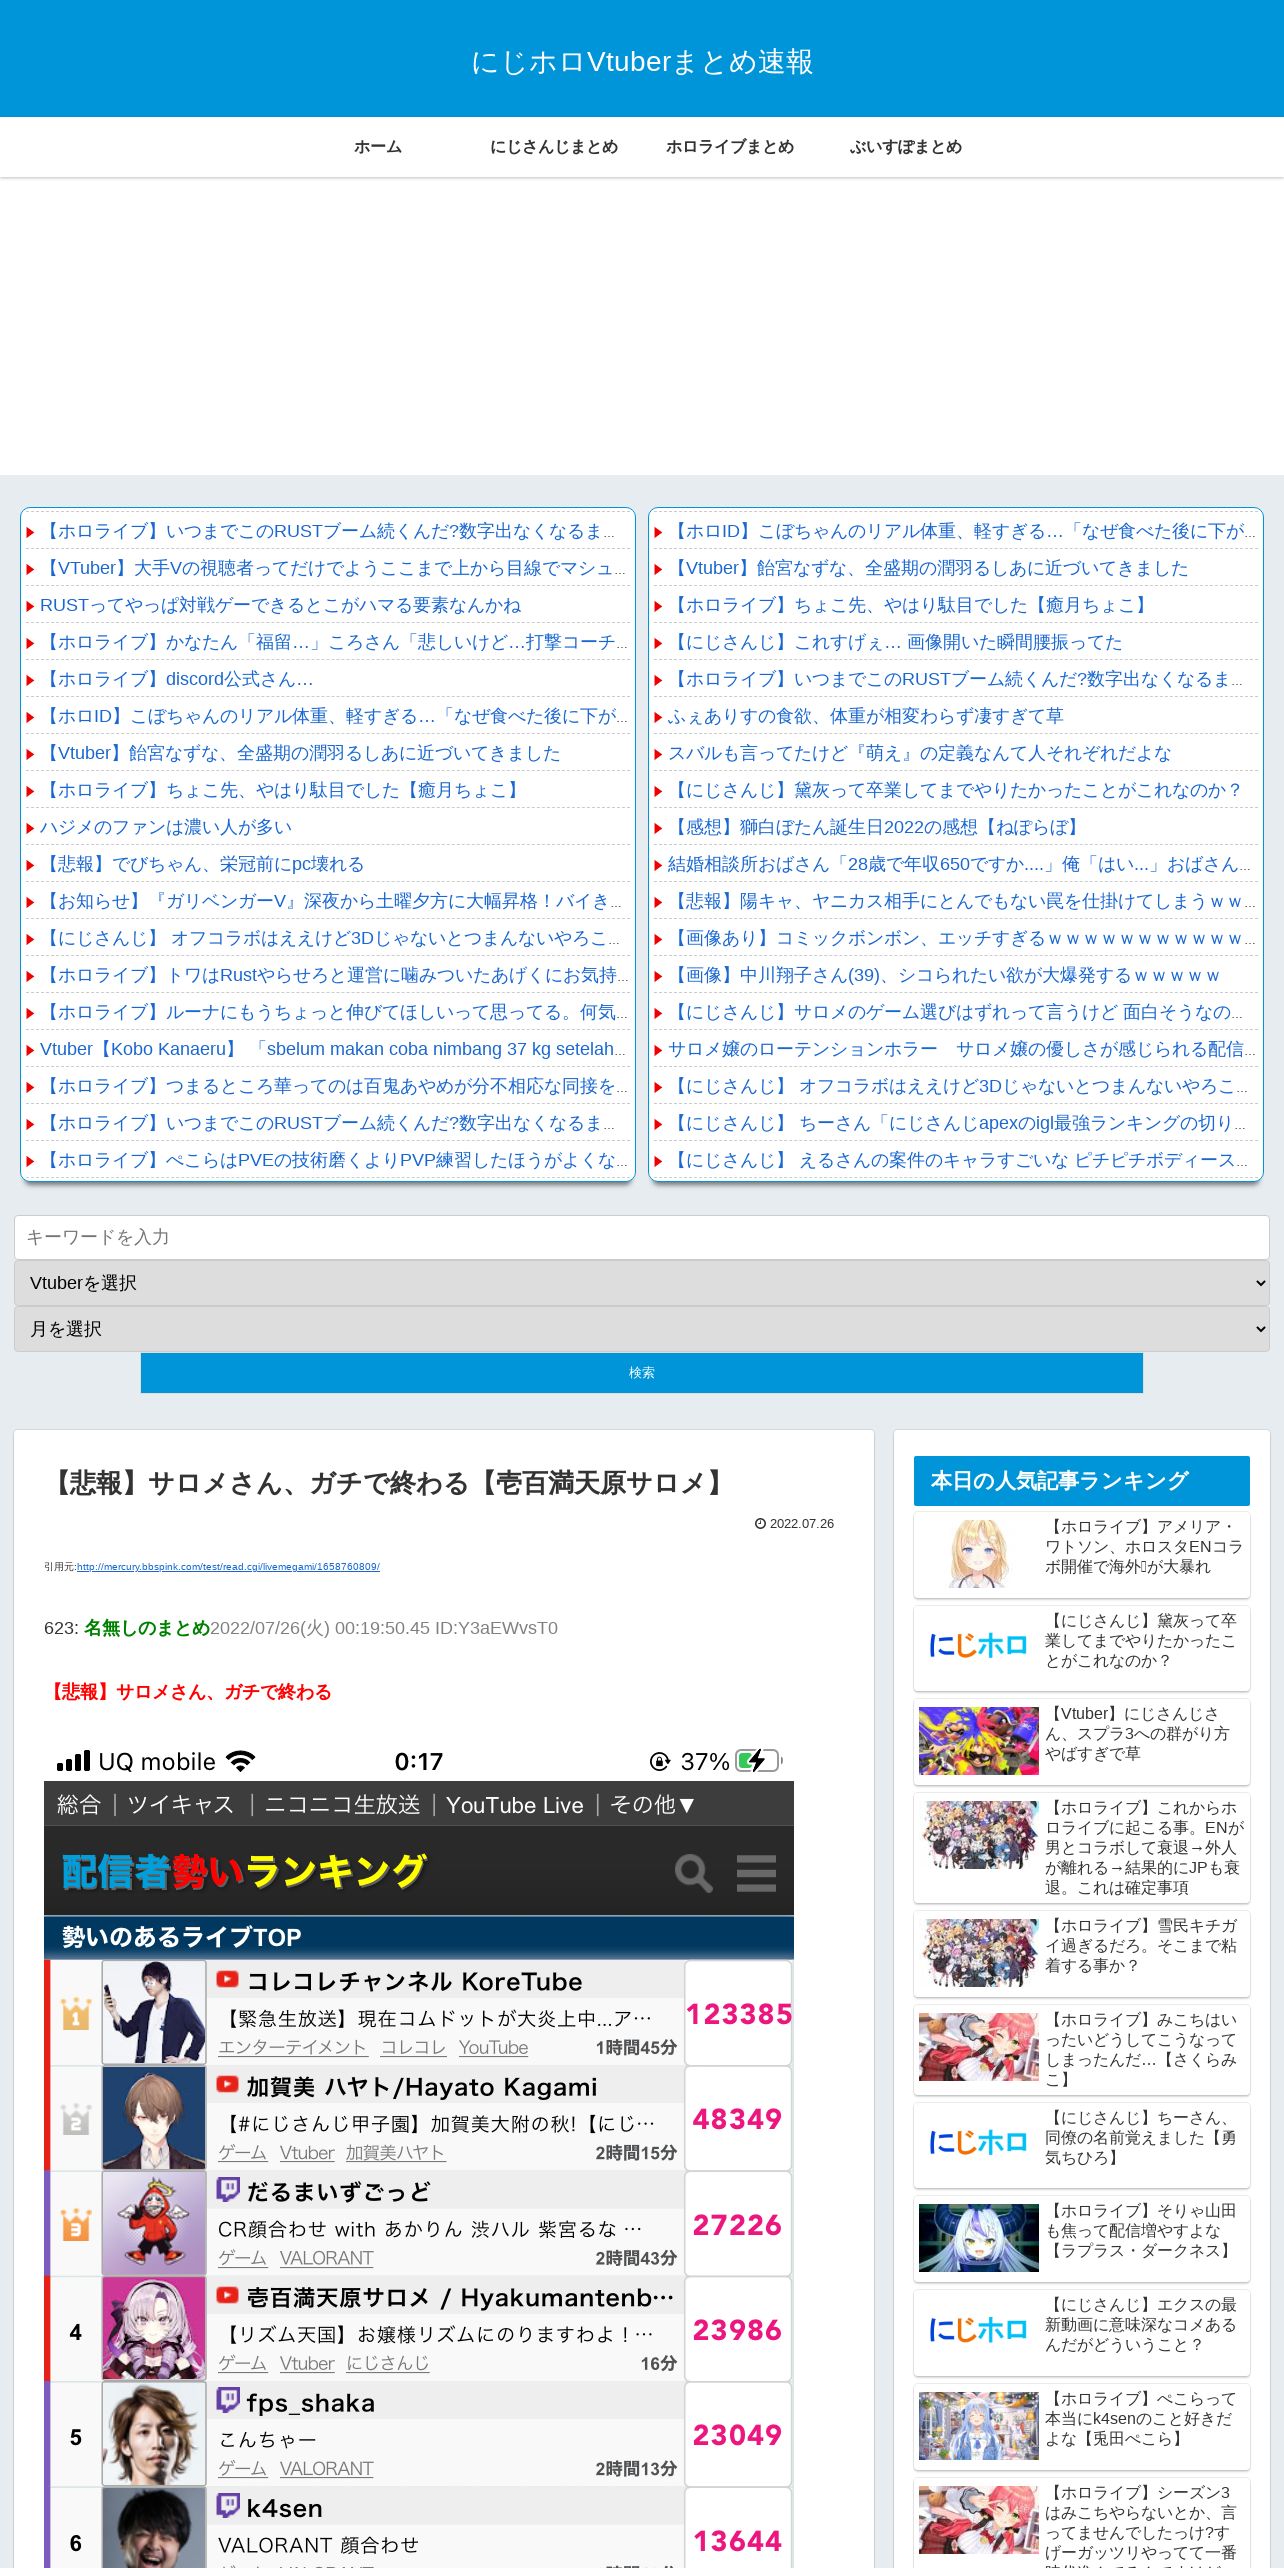Open the mercury.bbspink.com source link

pos(228,1567)
